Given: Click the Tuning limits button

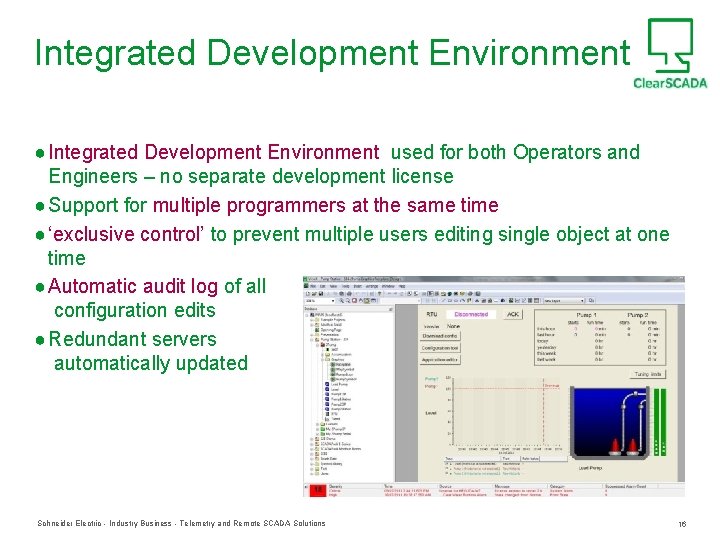Looking at the screenshot, I should pos(648,374).
